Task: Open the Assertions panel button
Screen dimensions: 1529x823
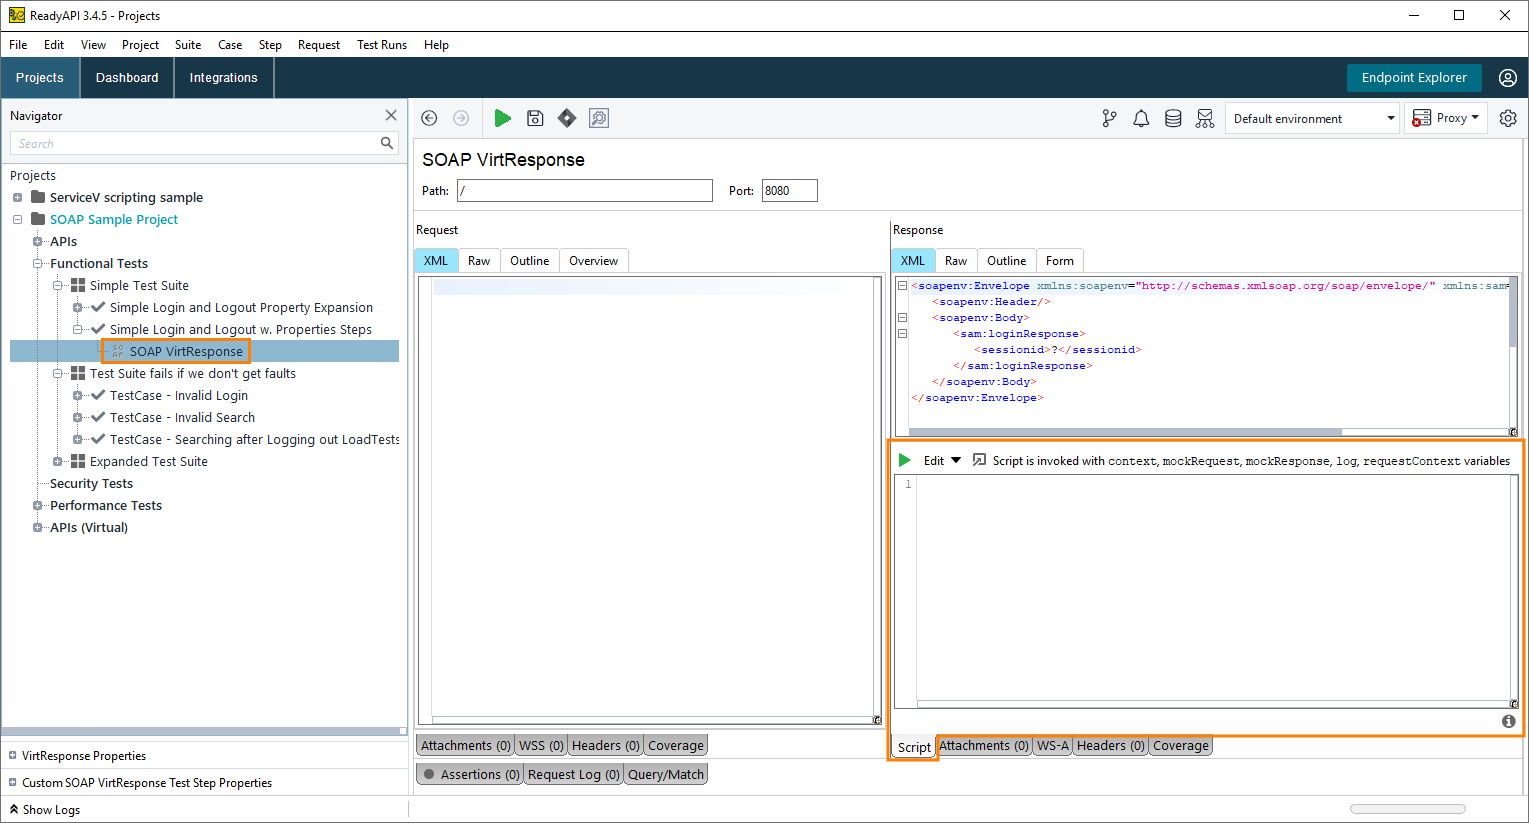Action: click(x=469, y=773)
